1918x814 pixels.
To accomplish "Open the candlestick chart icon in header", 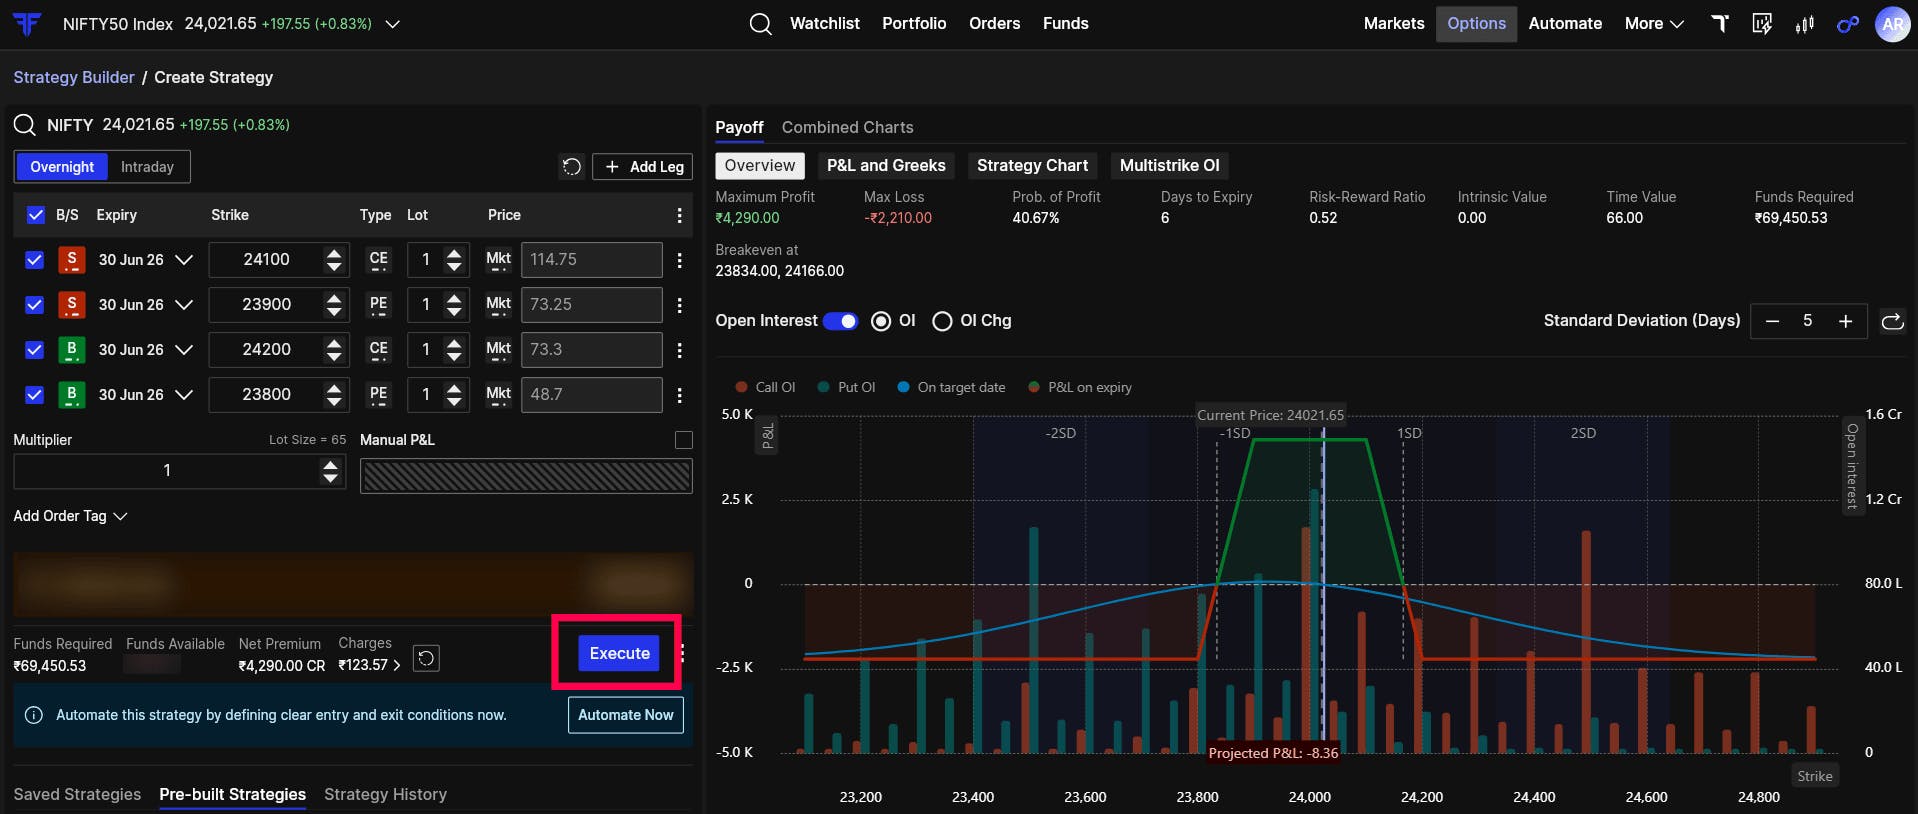I will click(x=1805, y=24).
